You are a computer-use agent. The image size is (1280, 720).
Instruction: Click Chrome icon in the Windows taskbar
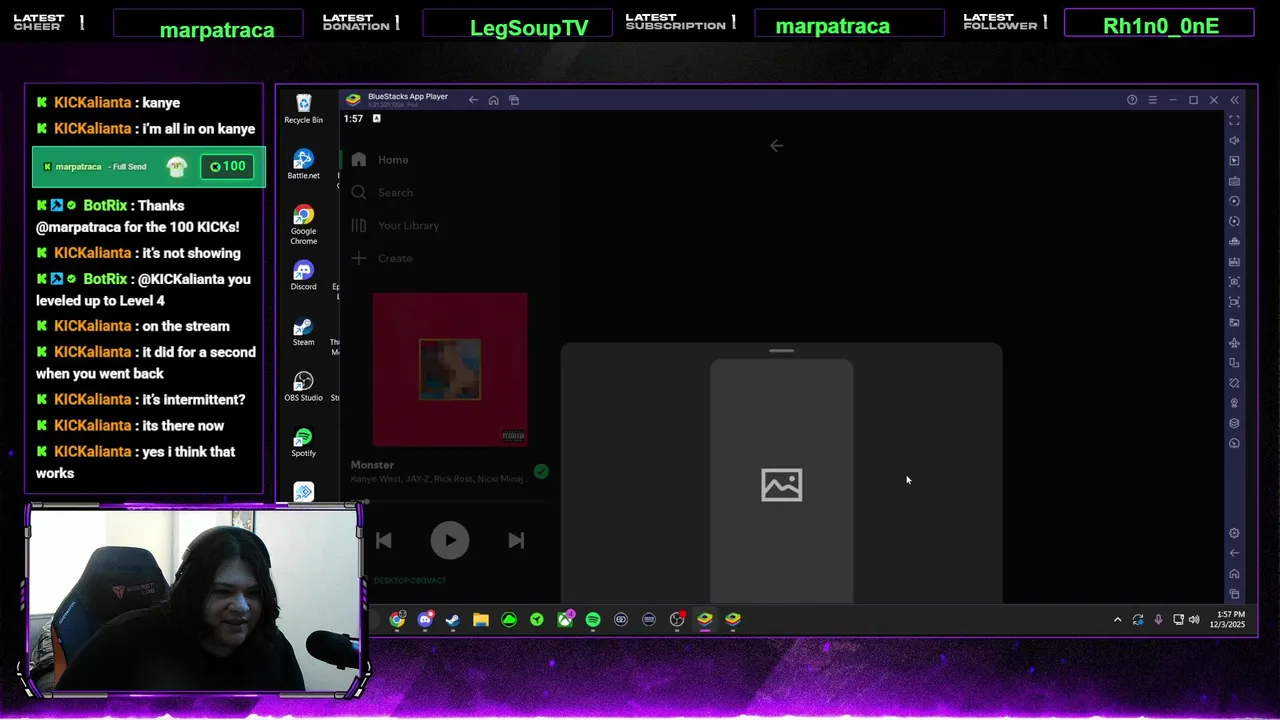click(398, 620)
